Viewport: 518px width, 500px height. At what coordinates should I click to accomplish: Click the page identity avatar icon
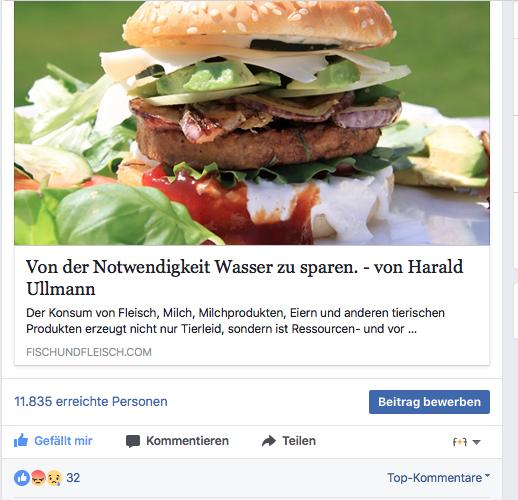(x=460, y=442)
